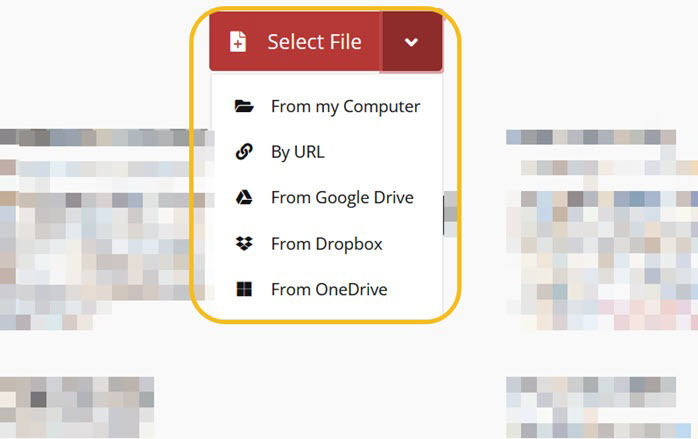Choose From my Computer option
Screen dimensions: 698x439
(327, 106)
